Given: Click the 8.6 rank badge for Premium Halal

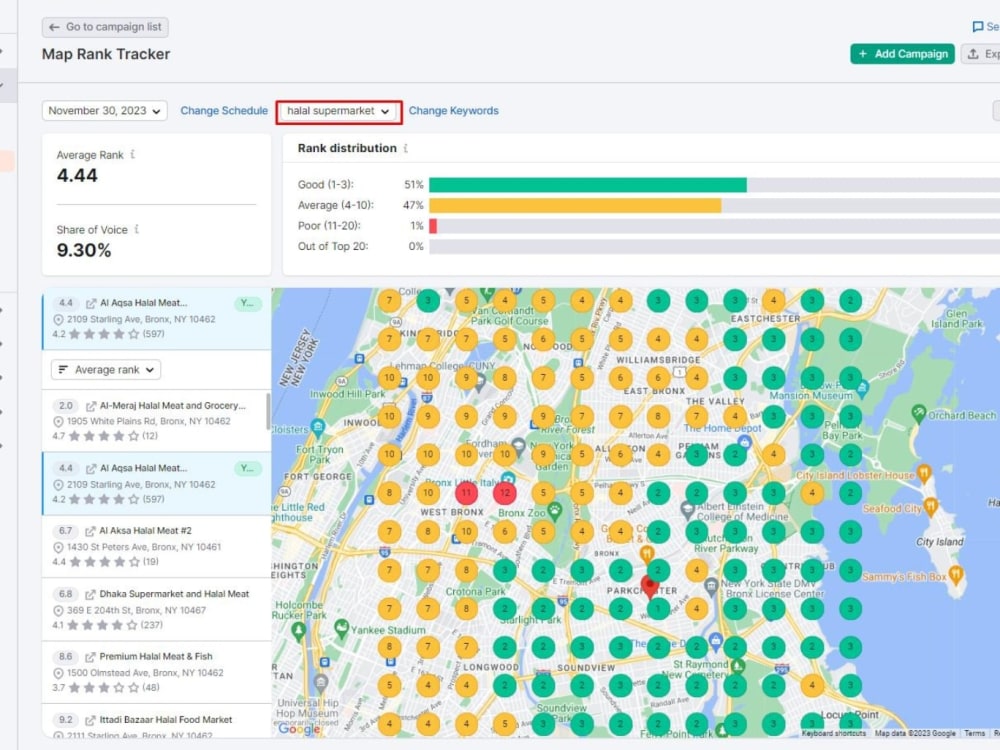Looking at the screenshot, I should 66,657.
